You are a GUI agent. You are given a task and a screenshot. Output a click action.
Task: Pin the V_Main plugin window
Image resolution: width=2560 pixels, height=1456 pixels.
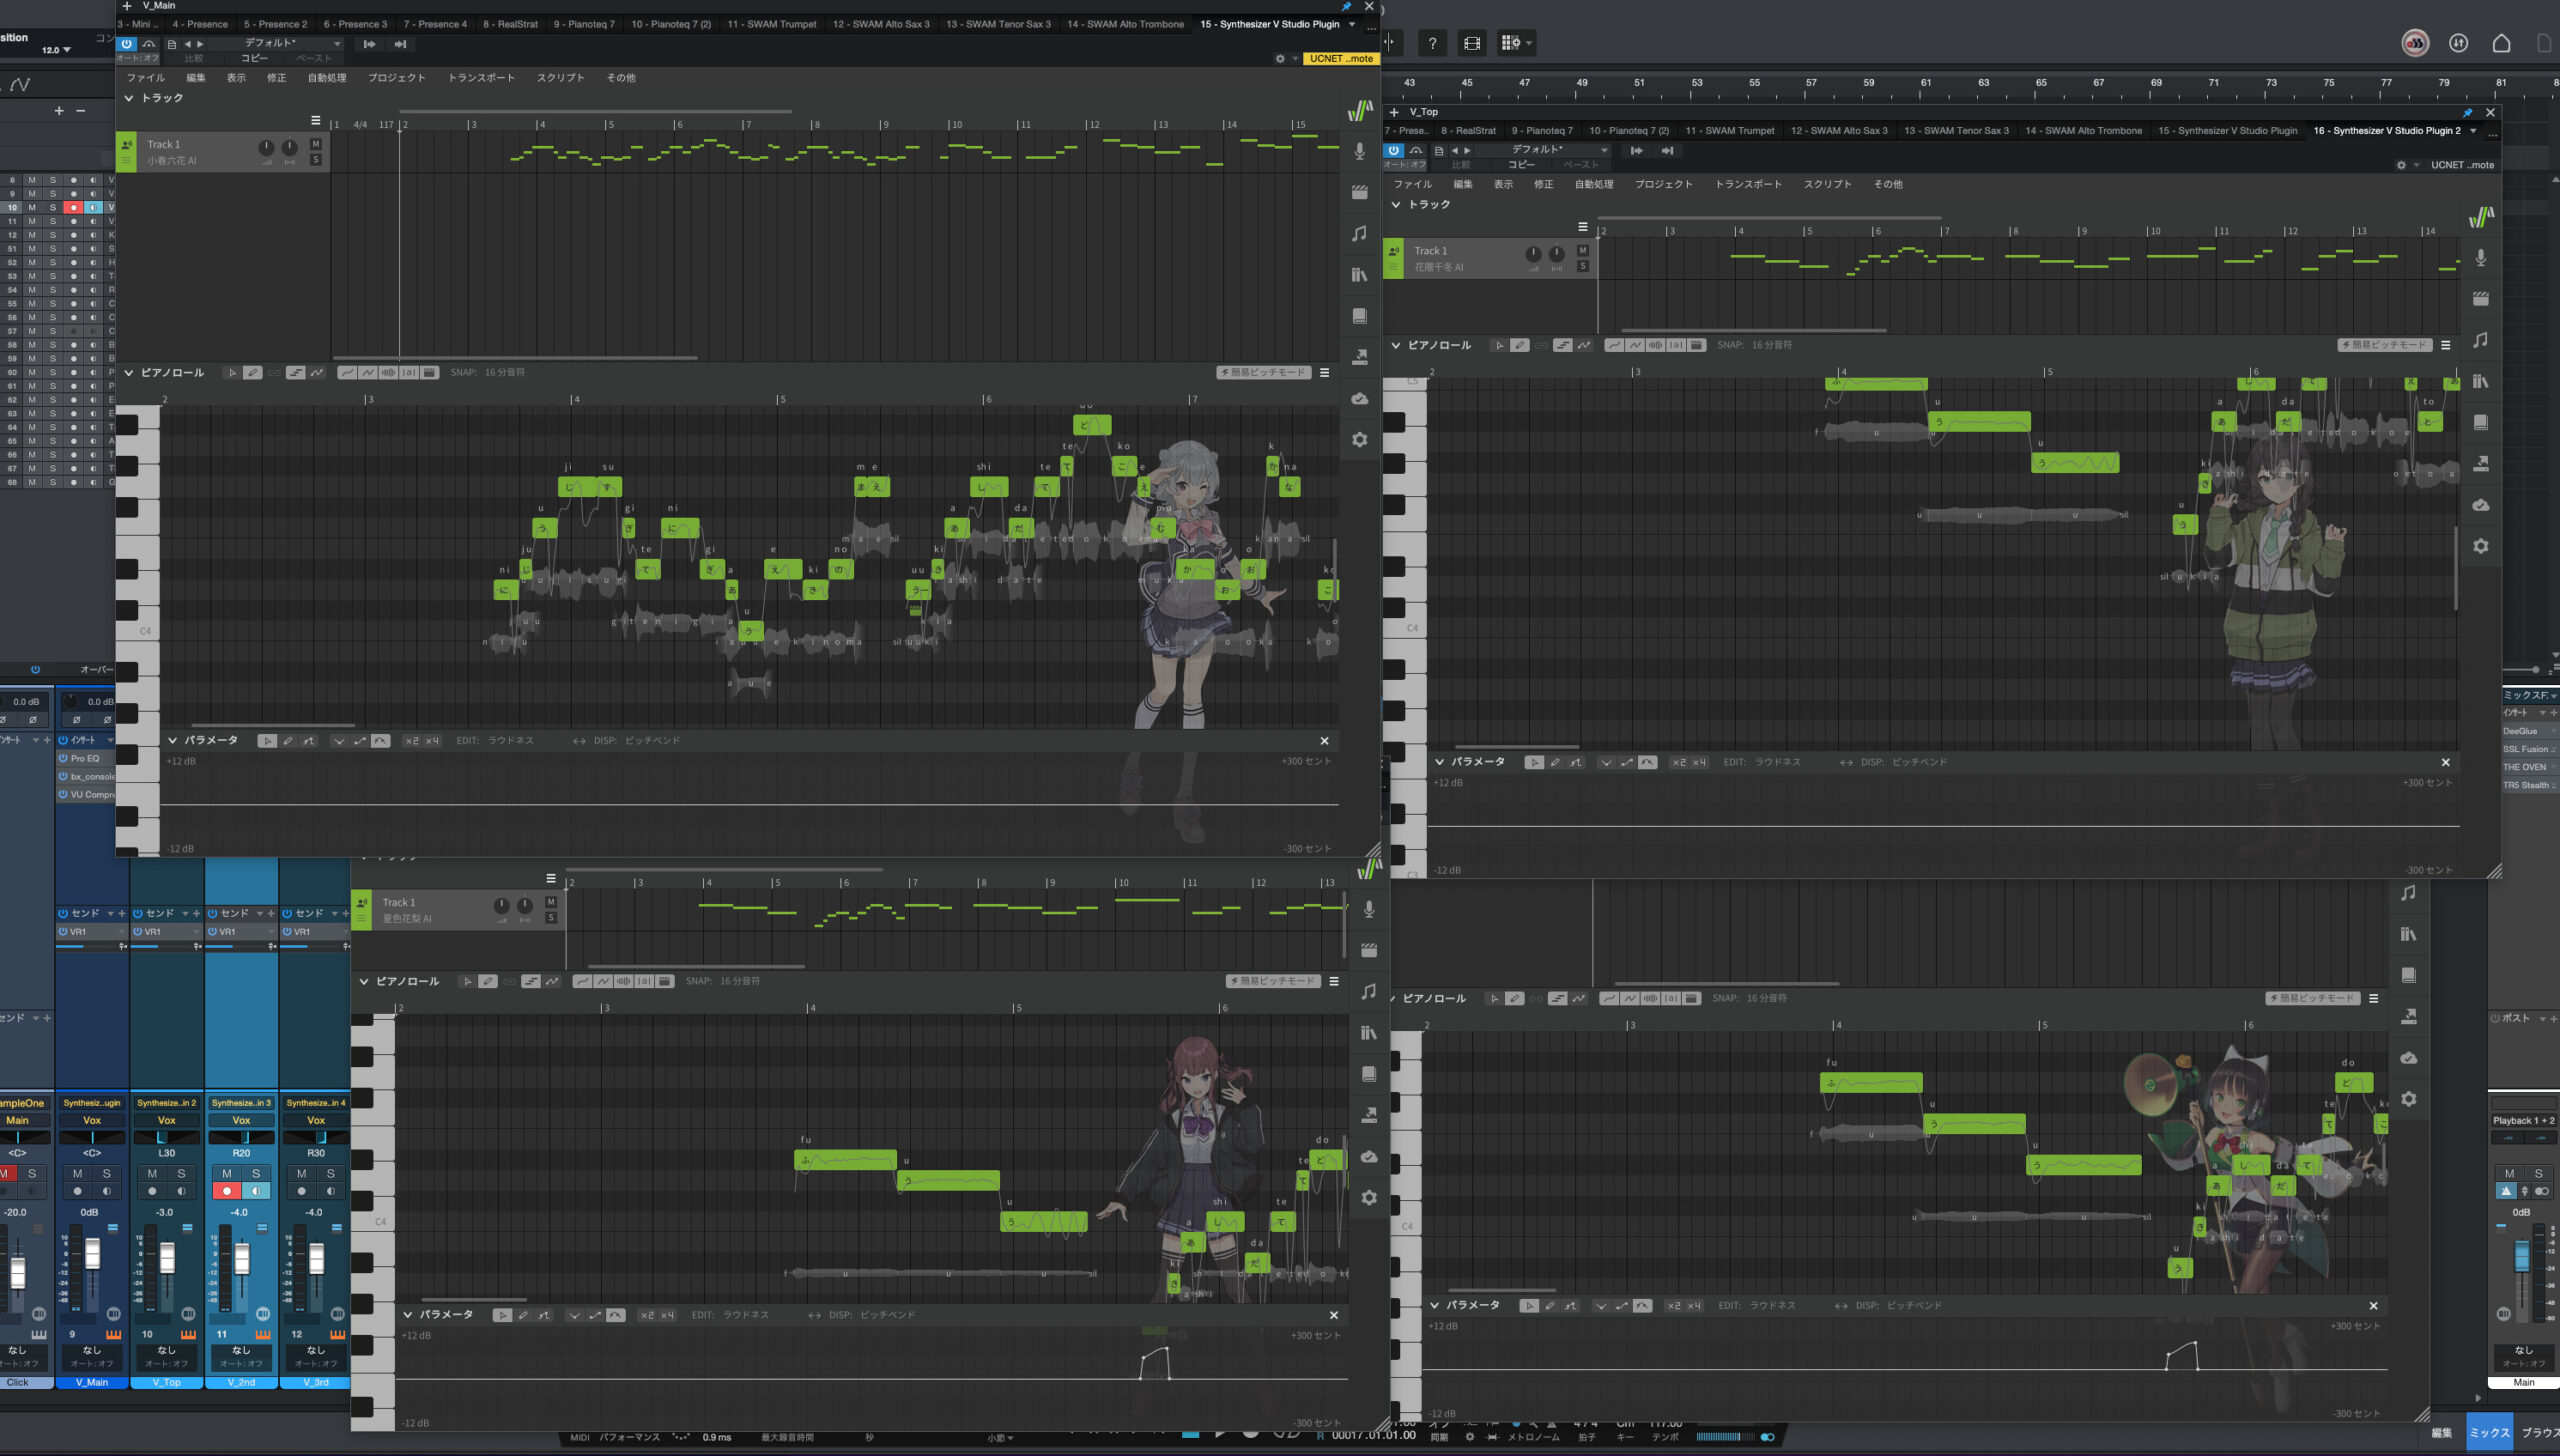tap(1346, 6)
